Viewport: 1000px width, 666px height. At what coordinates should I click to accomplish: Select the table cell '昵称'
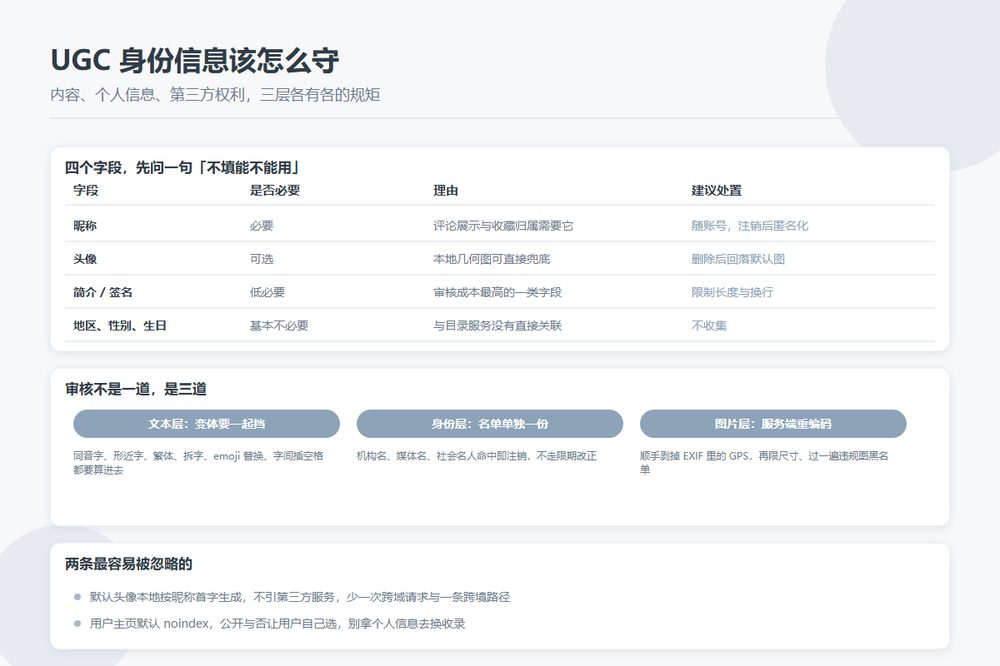(85, 226)
